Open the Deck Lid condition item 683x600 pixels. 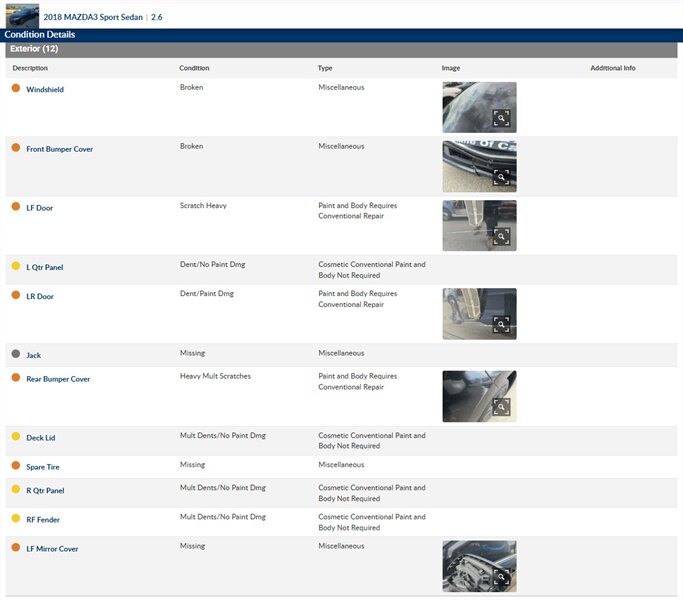click(x=42, y=438)
